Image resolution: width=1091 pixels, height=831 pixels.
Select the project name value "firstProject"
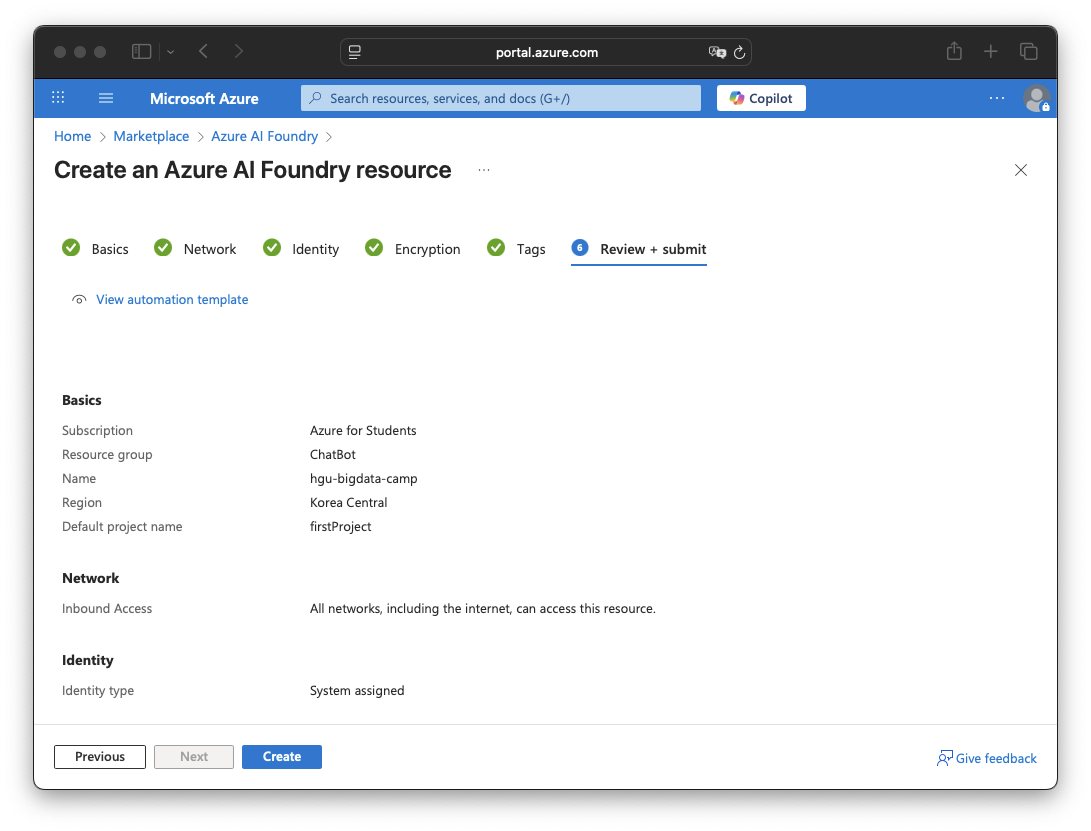[341, 527]
